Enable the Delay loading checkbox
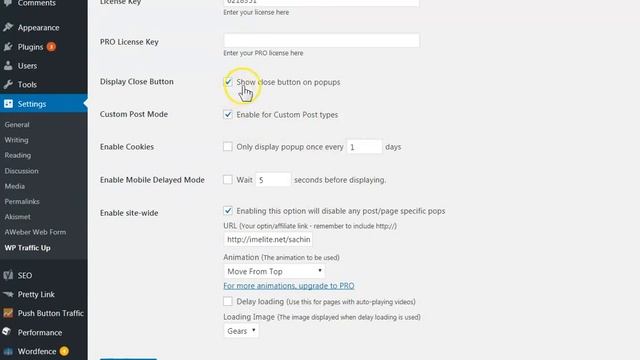This screenshot has height=360, width=640. [228, 301]
